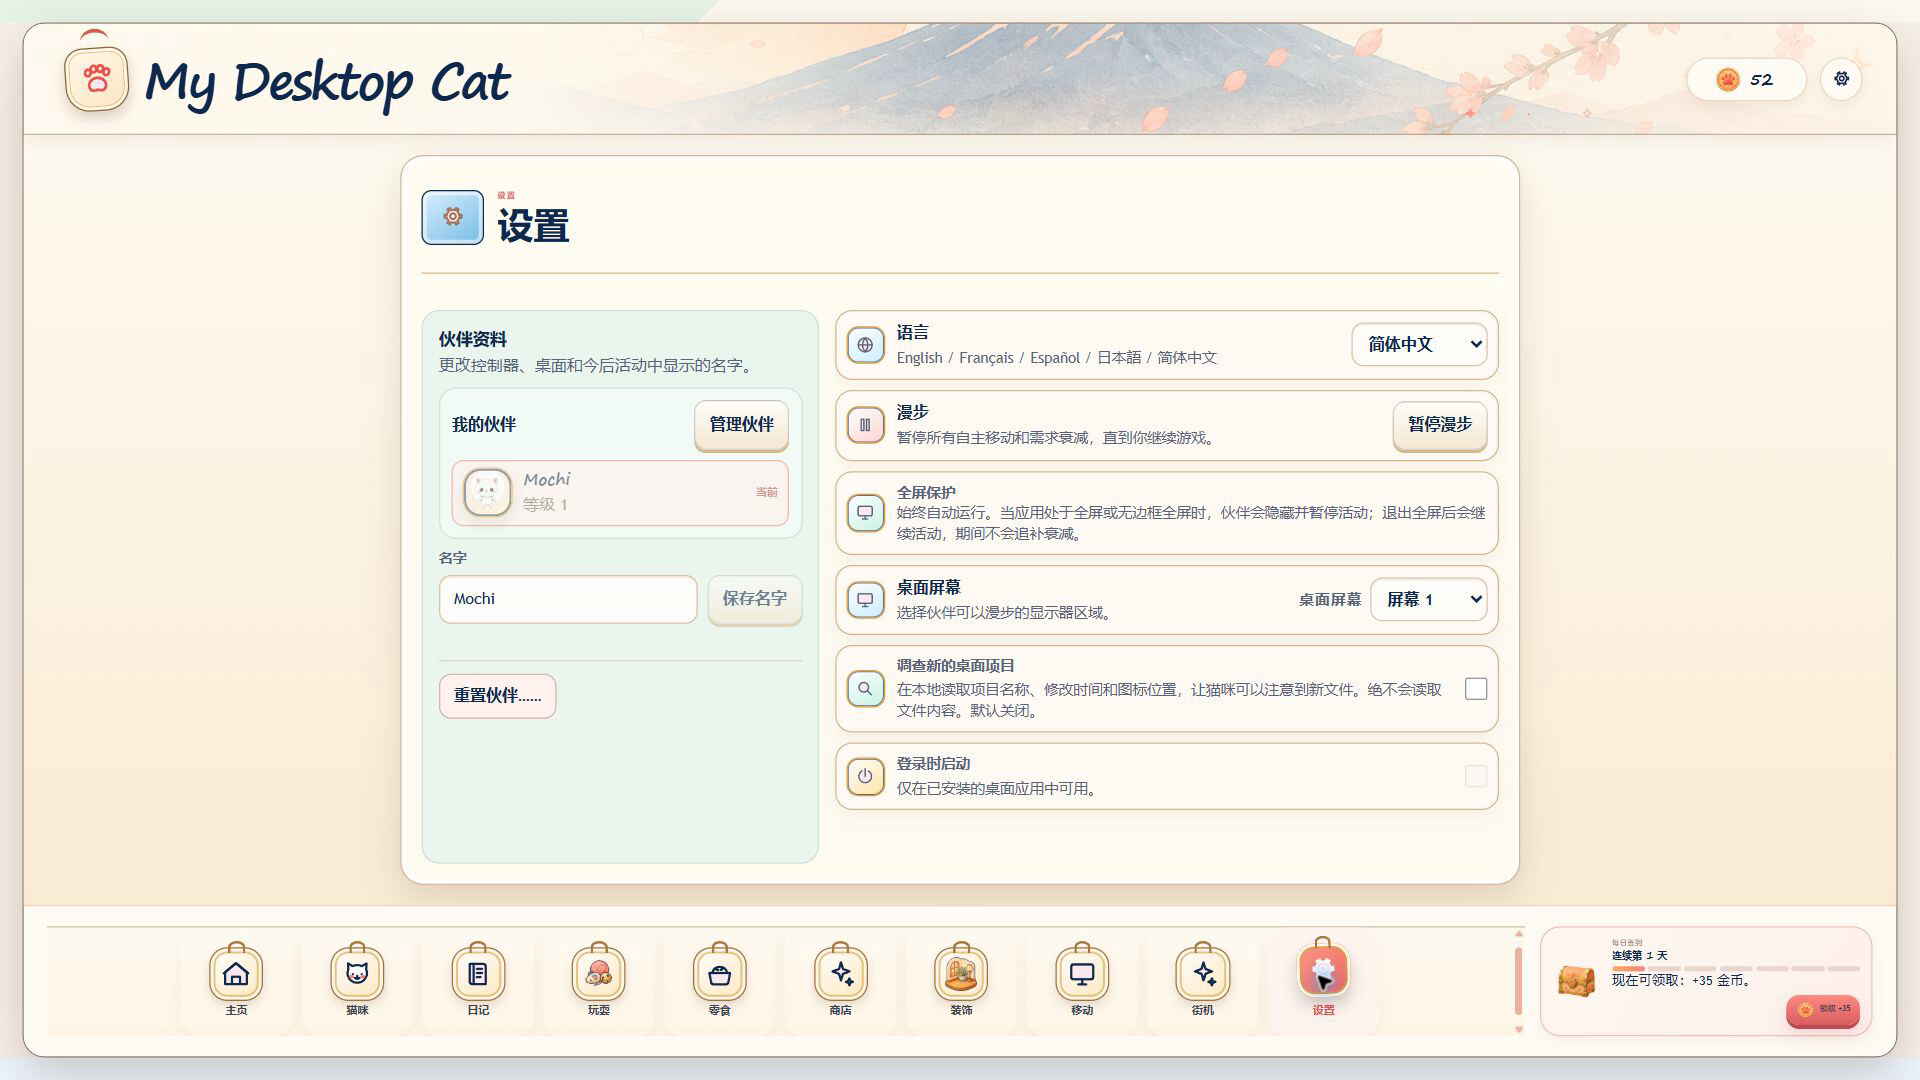Click the magnifier icon in the 调查新的桌面项目 row
1920x1080 pixels.
pyautogui.click(x=865, y=689)
